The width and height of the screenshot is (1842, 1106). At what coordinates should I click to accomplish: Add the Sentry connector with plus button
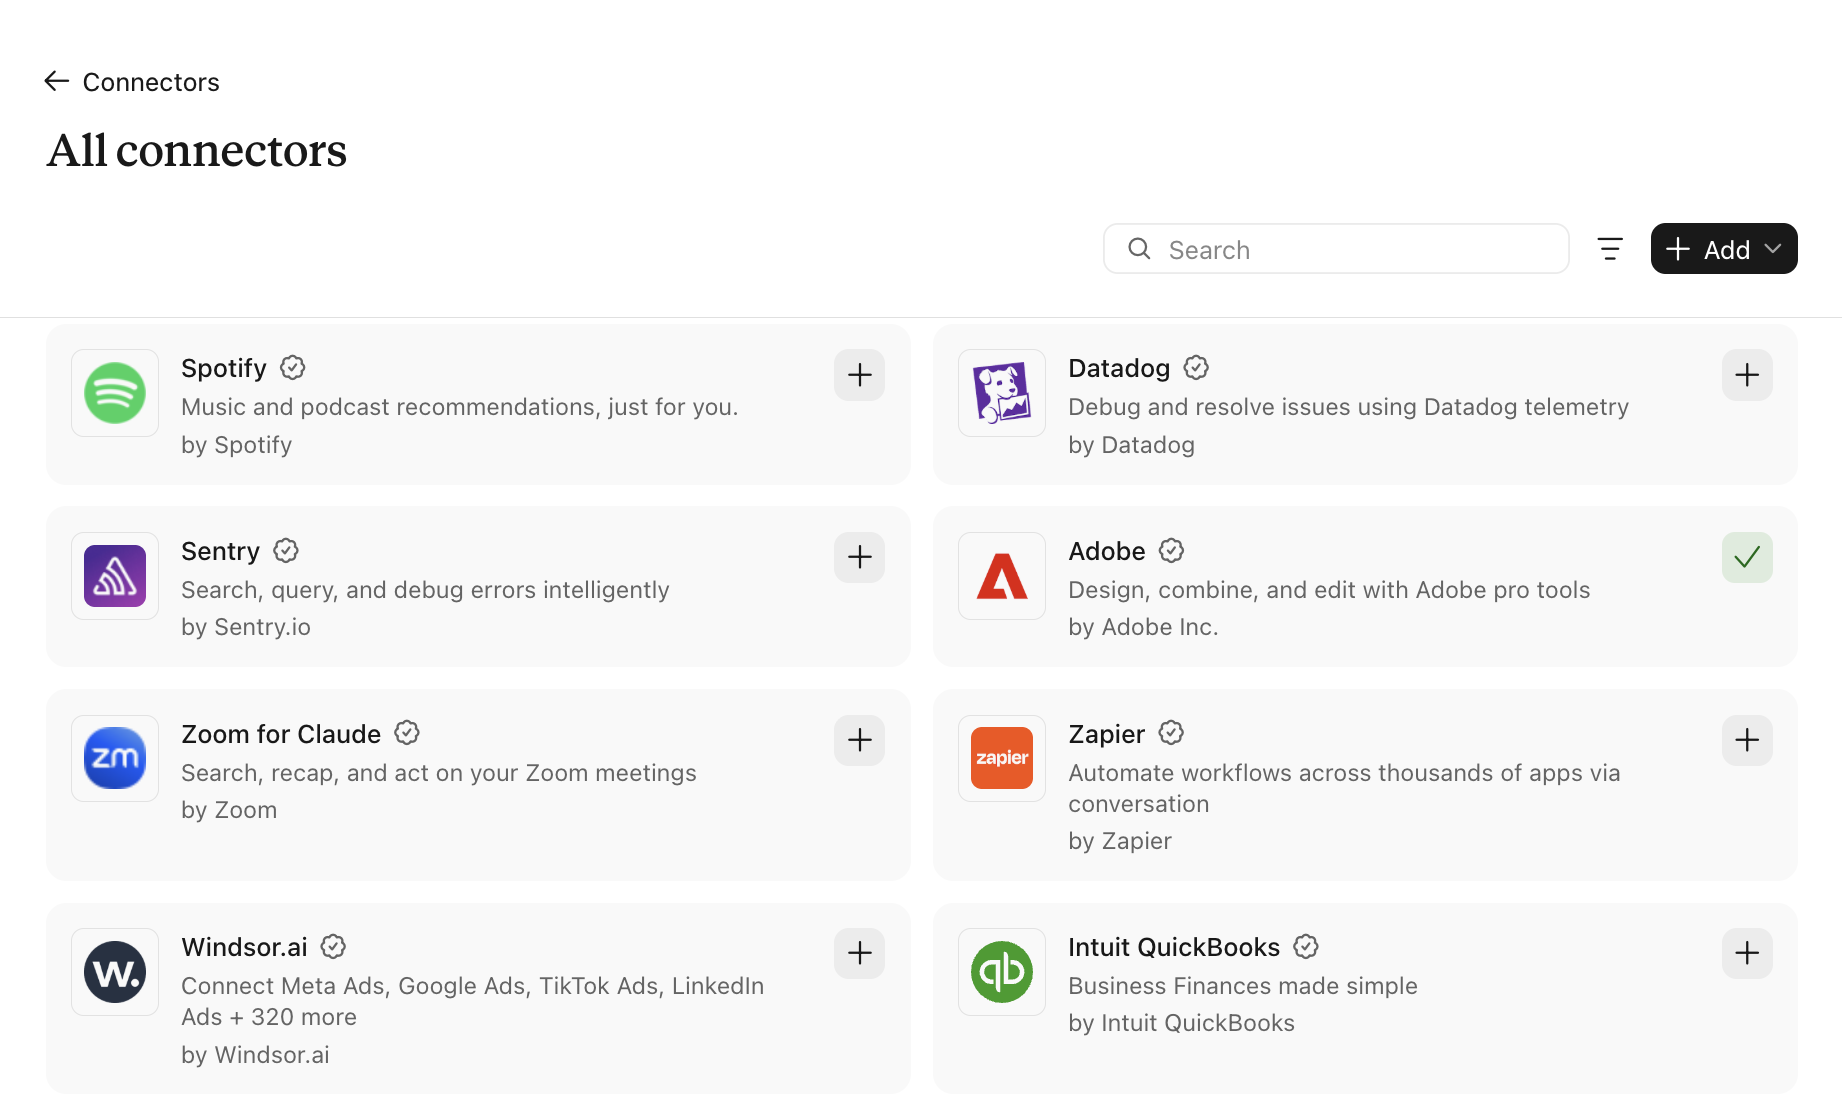pos(860,557)
